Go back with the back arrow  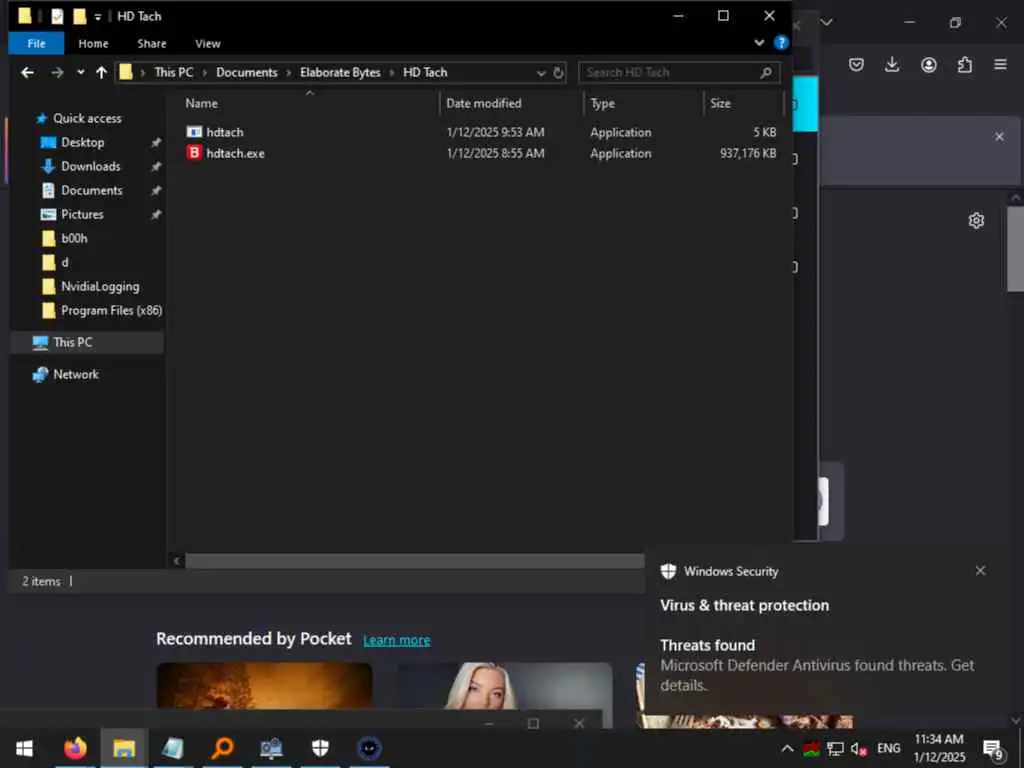(x=27, y=72)
